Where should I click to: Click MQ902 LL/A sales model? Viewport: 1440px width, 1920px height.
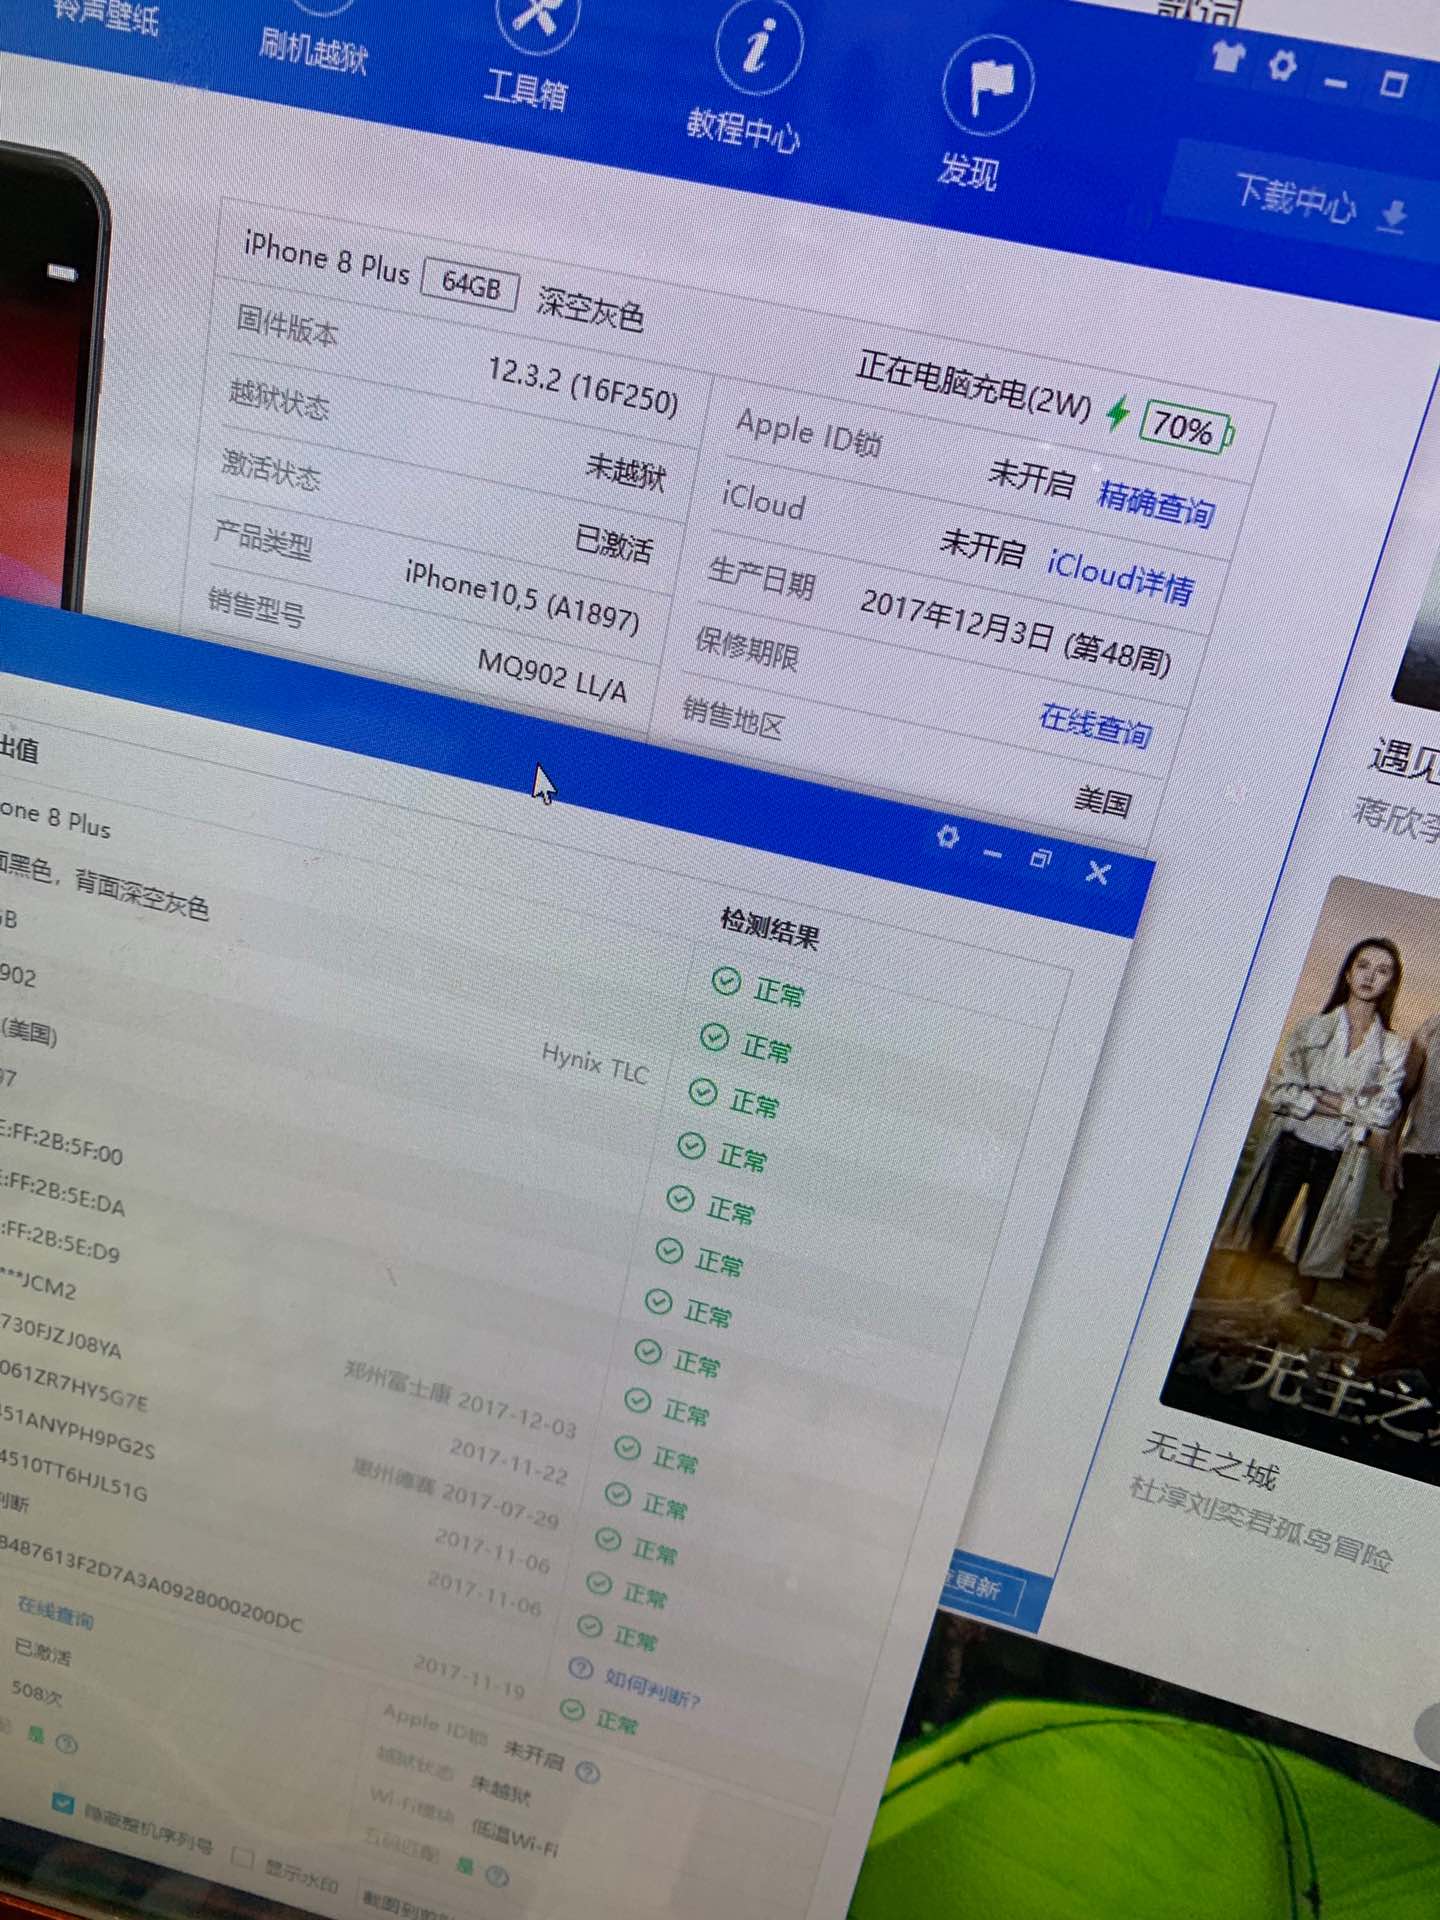click(552, 675)
